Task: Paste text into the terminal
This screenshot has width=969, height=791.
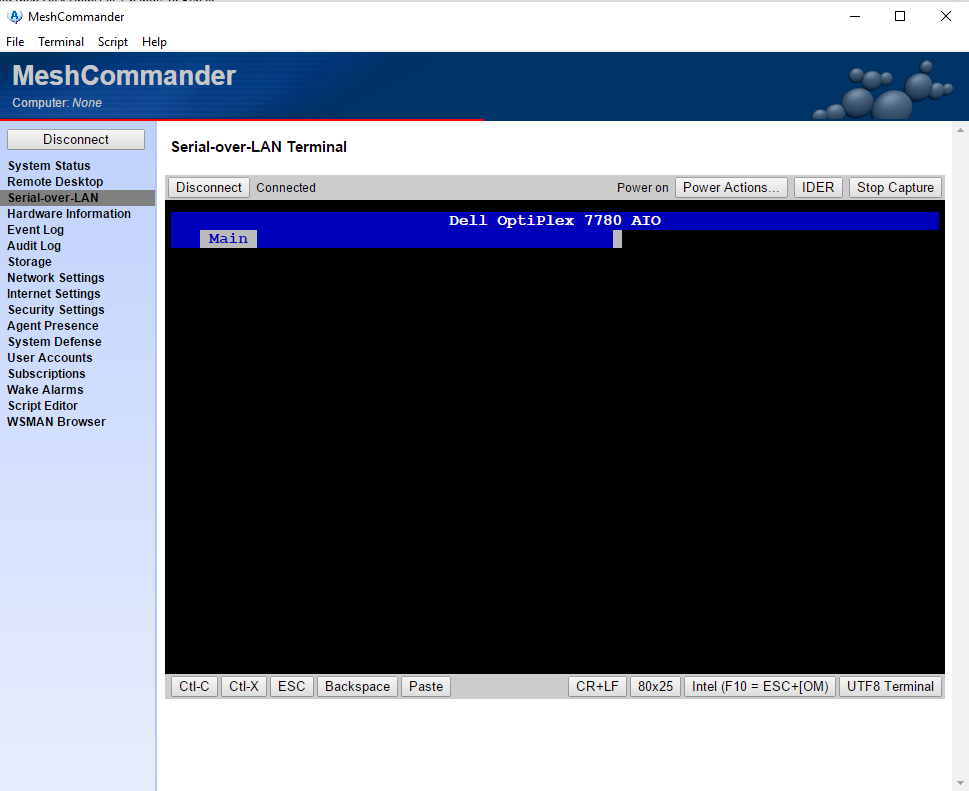Action: point(426,687)
